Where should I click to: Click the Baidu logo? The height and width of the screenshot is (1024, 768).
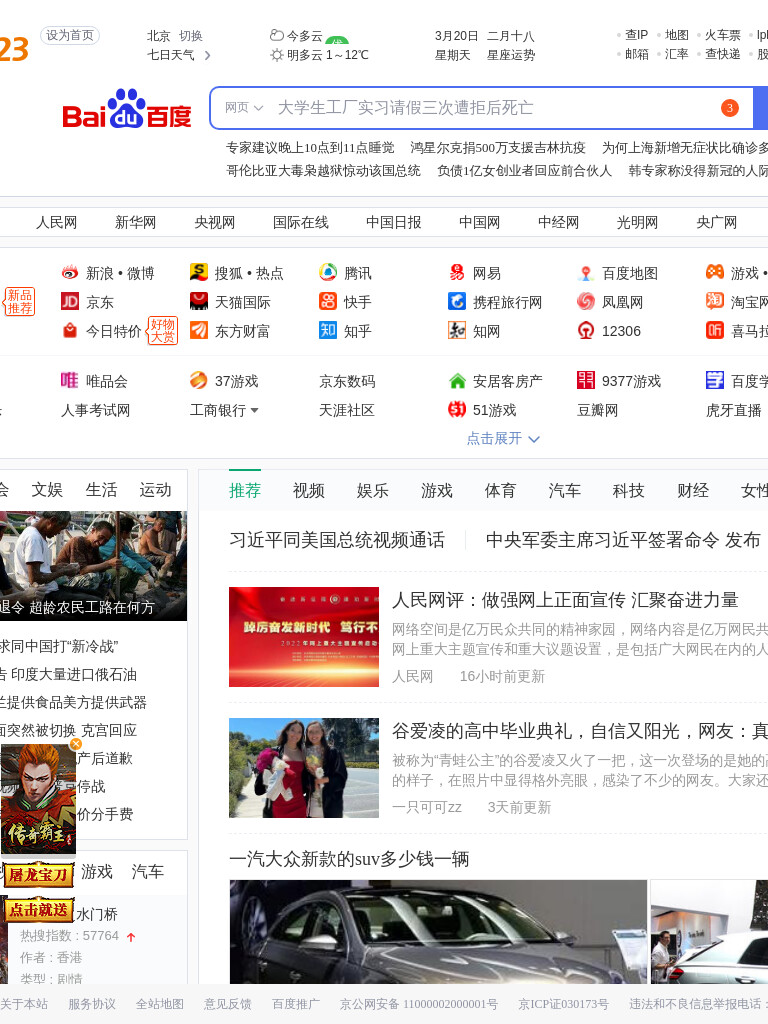[x=127, y=110]
